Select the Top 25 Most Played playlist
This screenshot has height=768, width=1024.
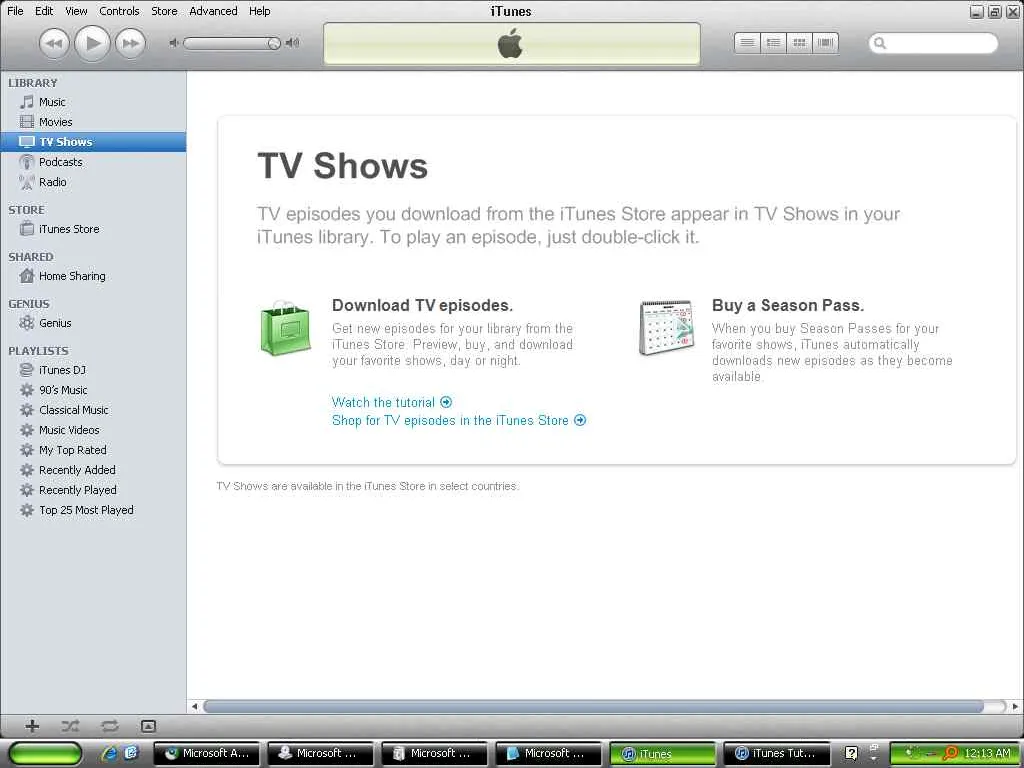(93, 510)
